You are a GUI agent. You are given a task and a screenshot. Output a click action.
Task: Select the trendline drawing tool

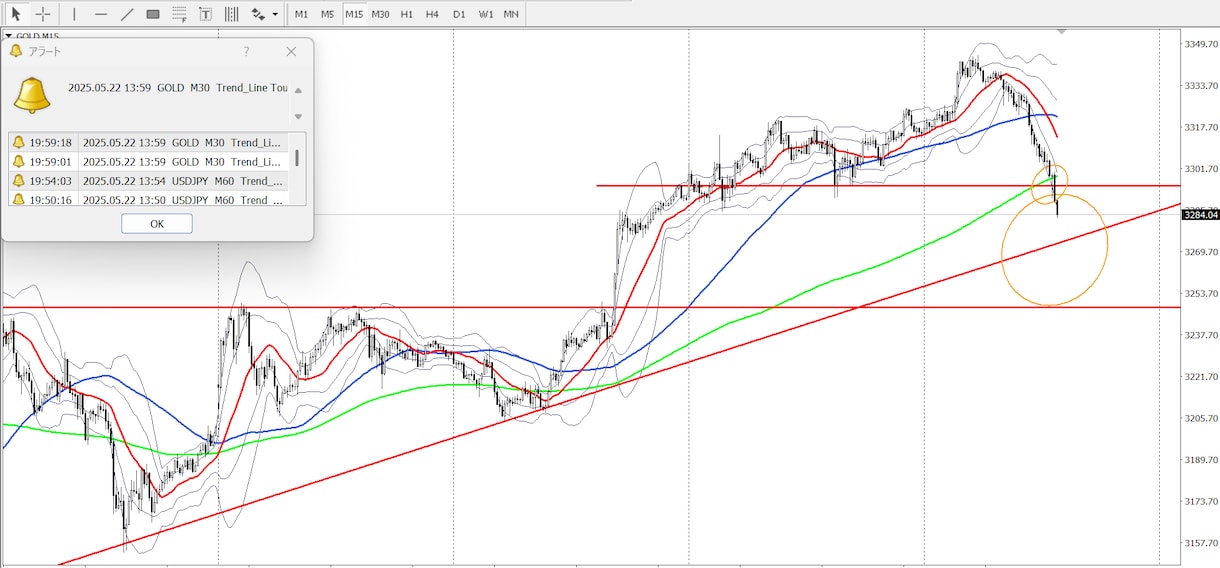click(x=127, y=14)
